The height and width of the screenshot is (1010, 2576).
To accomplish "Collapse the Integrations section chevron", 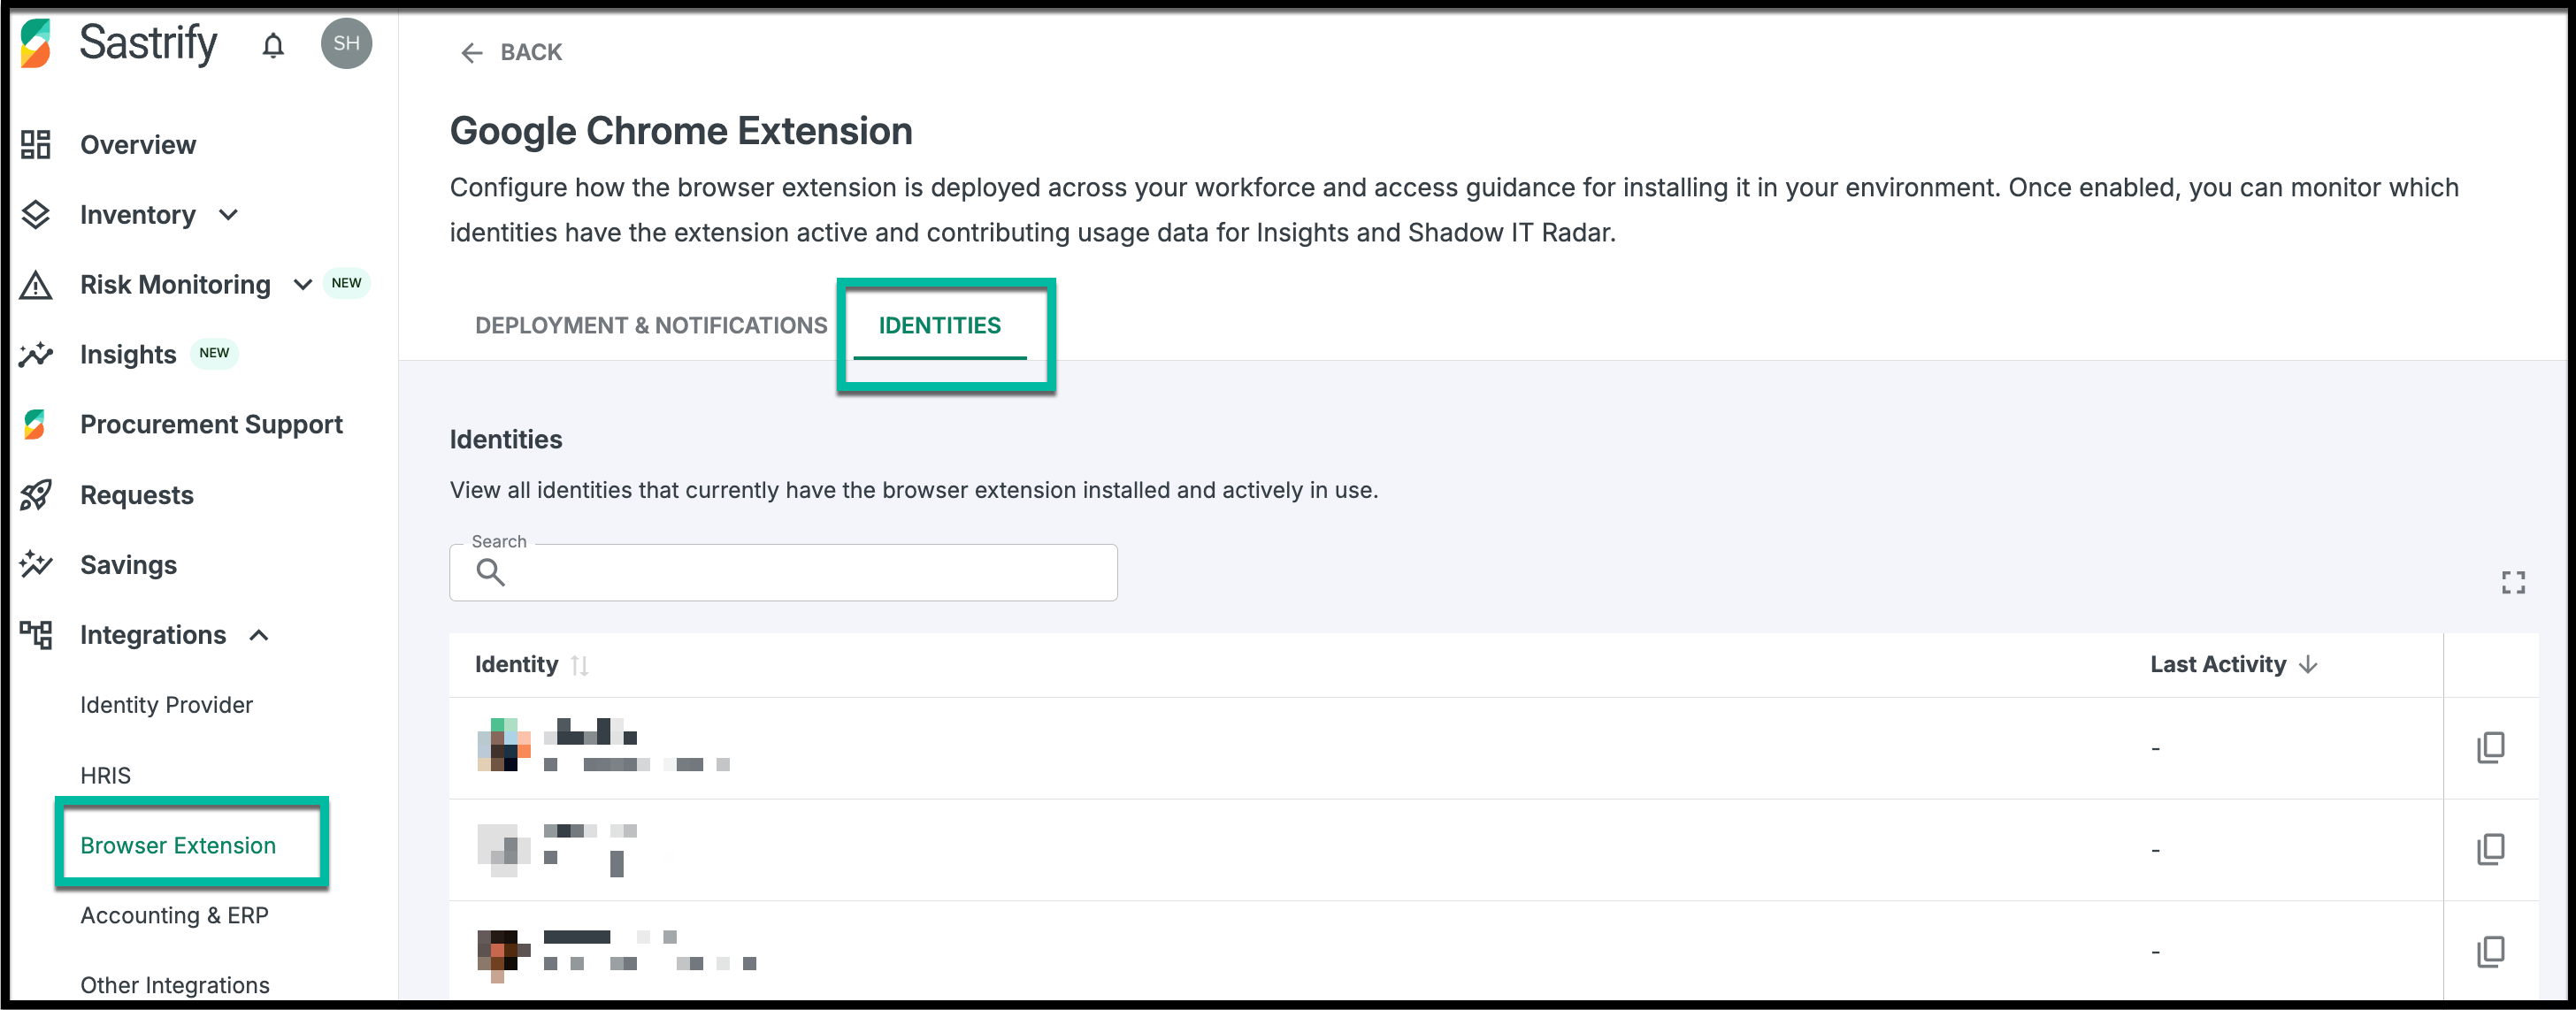I will (259, 635).
